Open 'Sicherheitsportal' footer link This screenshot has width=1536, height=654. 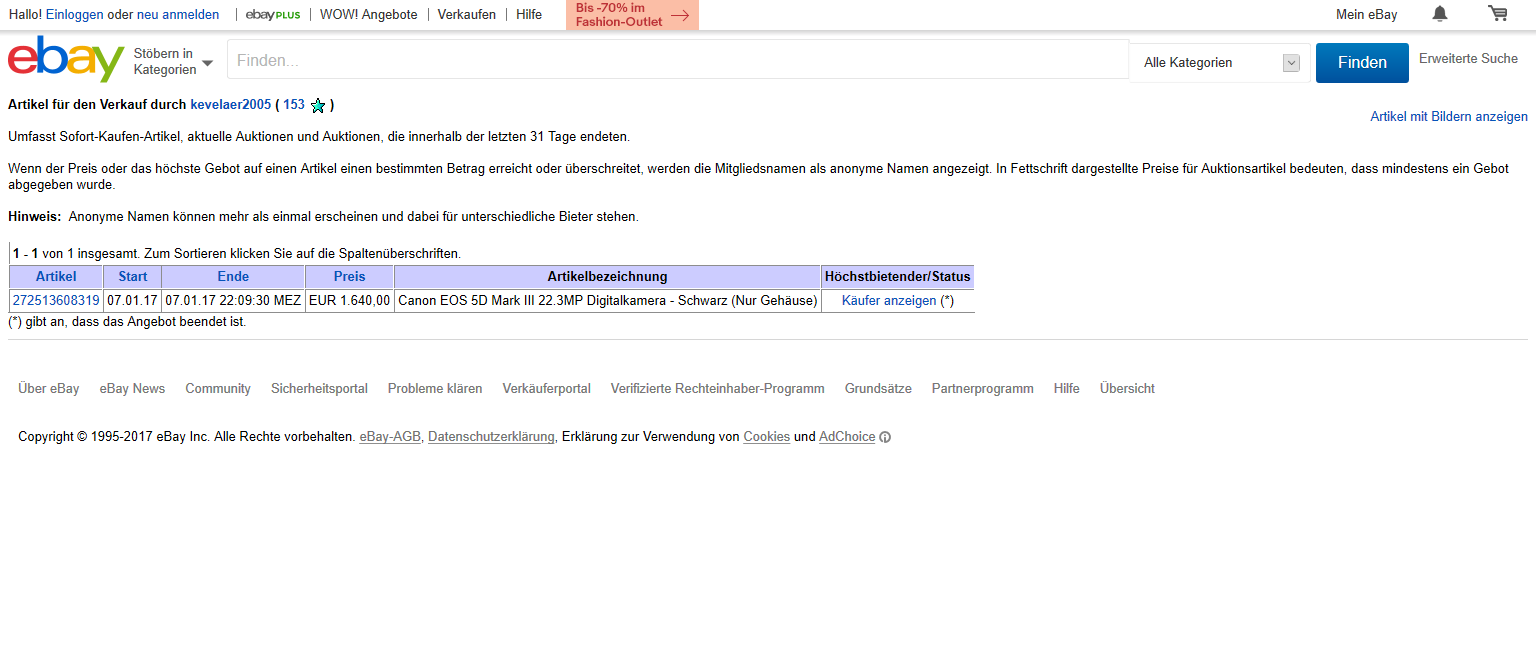tap(319, 389)
